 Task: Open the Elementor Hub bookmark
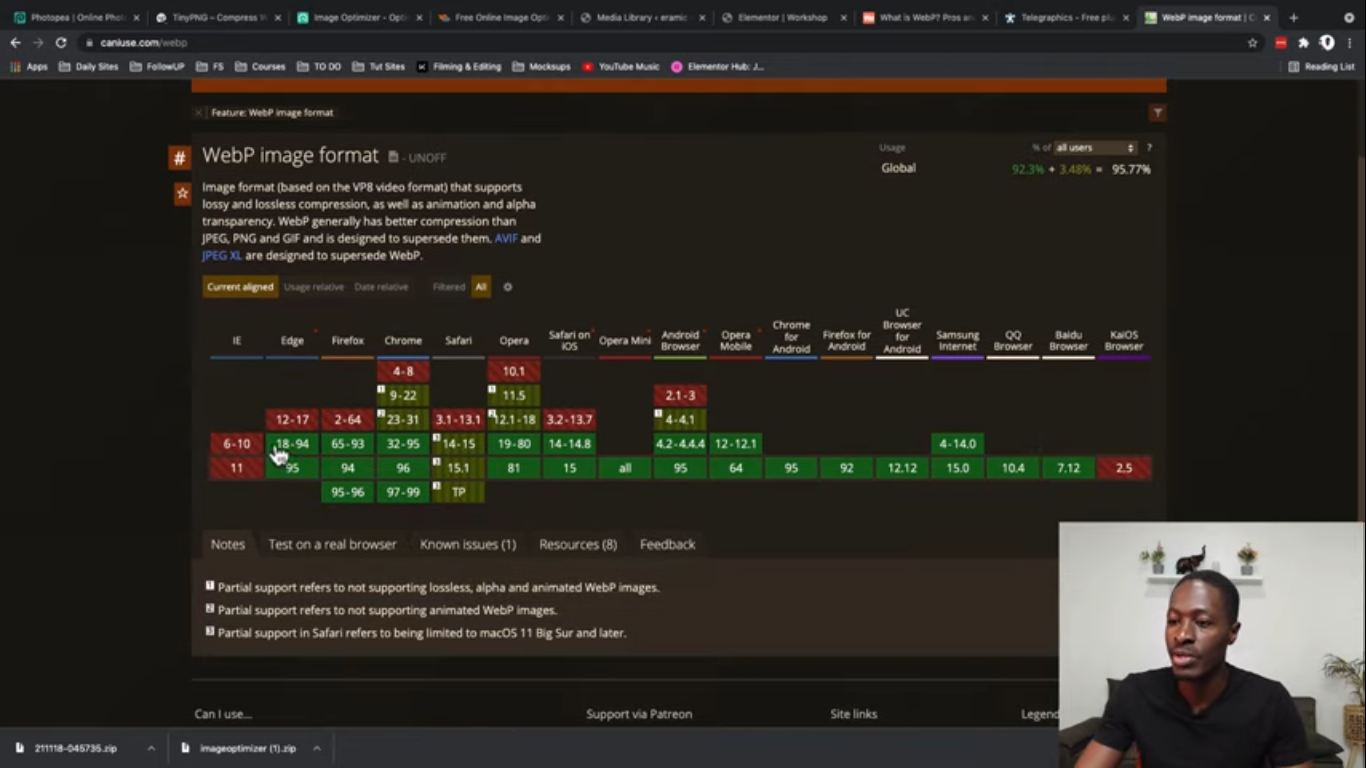[x=717, y=67]
